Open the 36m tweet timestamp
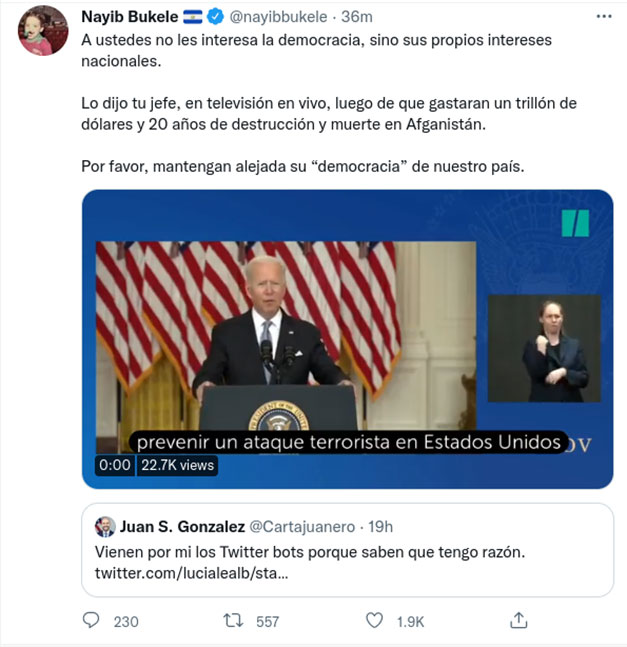Image resolution: width=627 pixels, height=647 pixels. coord(357,18)
